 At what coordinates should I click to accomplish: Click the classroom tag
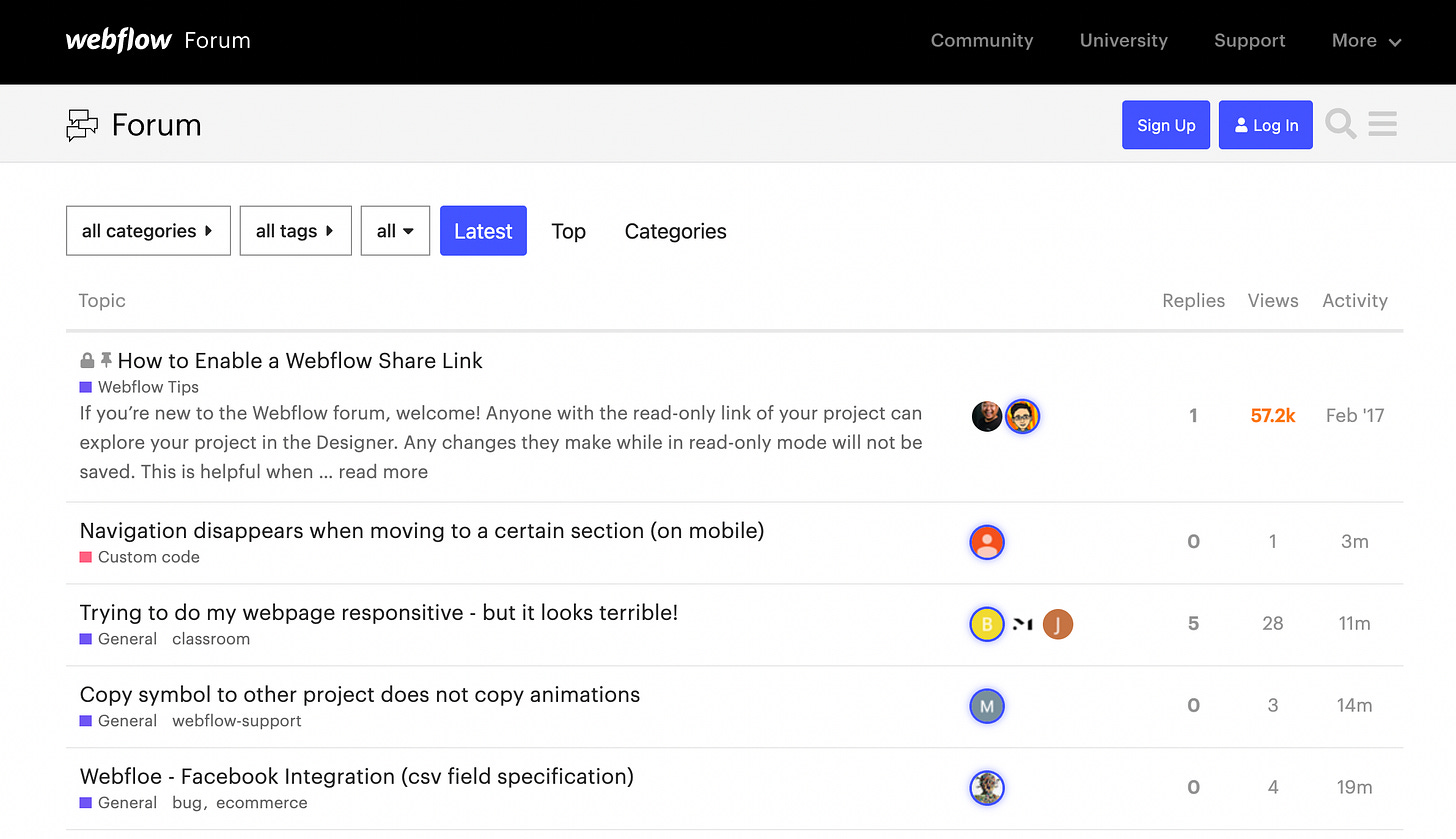(x=211, y=639)
